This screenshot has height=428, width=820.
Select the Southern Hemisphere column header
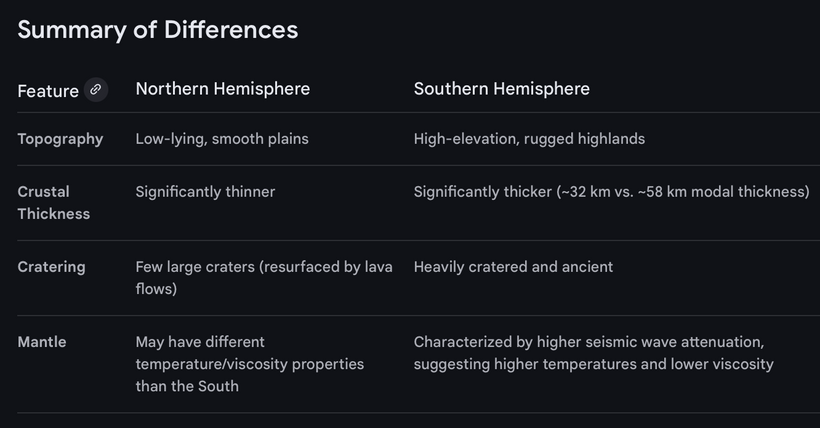click(501, 89)
